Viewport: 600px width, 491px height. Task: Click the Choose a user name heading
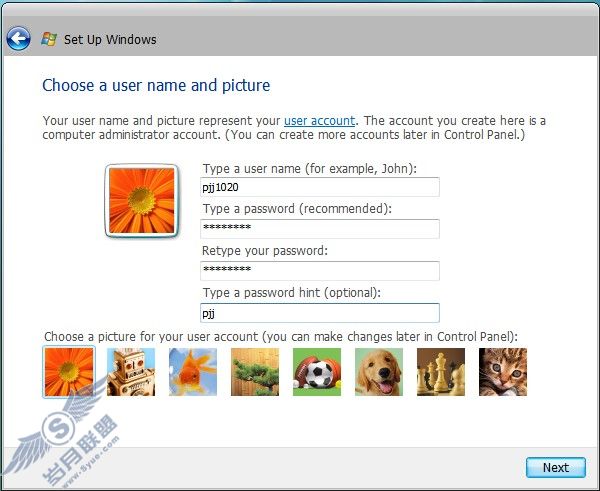(x=156, y=85)
